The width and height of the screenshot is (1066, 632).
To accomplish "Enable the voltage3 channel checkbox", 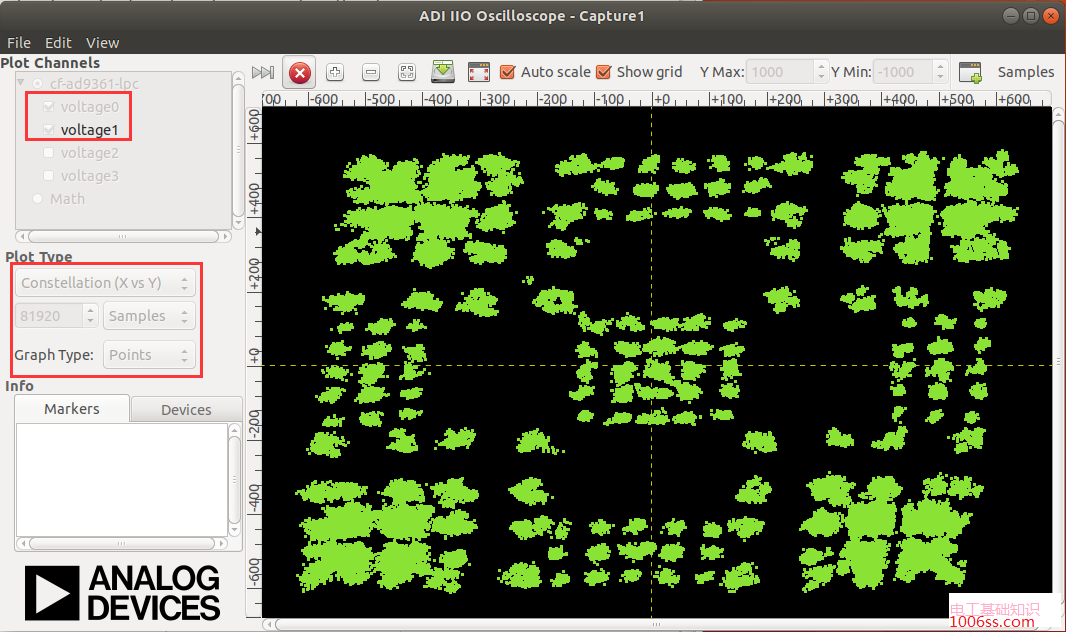I will click(48, 175).
